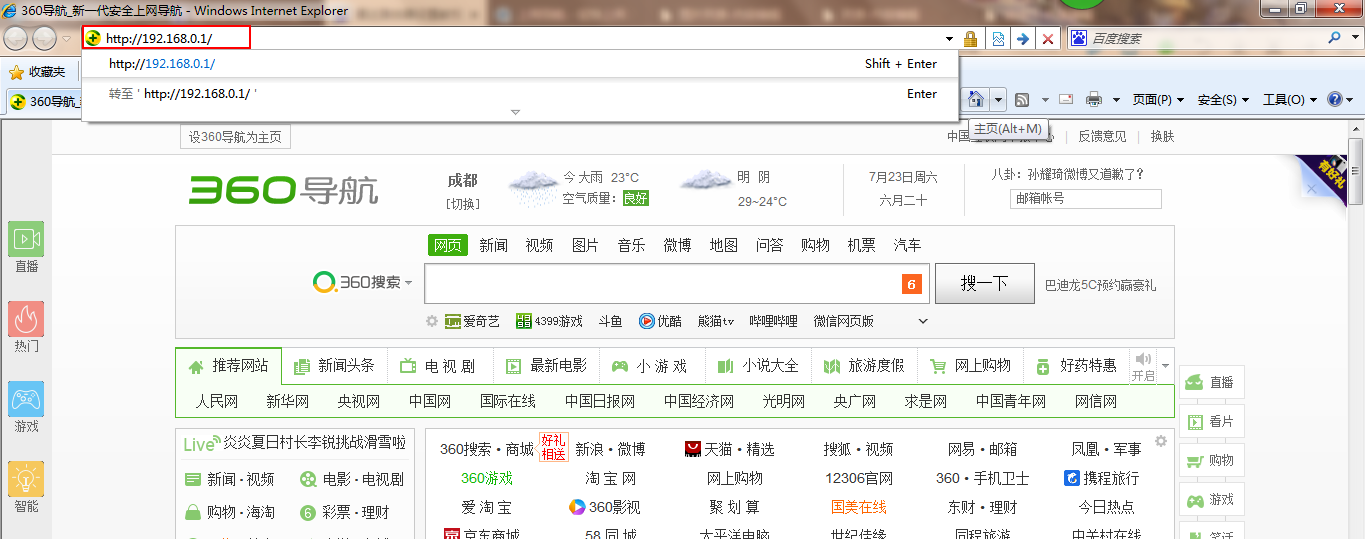Select the 网页 search tab
1365x539 pixels.
447,245
